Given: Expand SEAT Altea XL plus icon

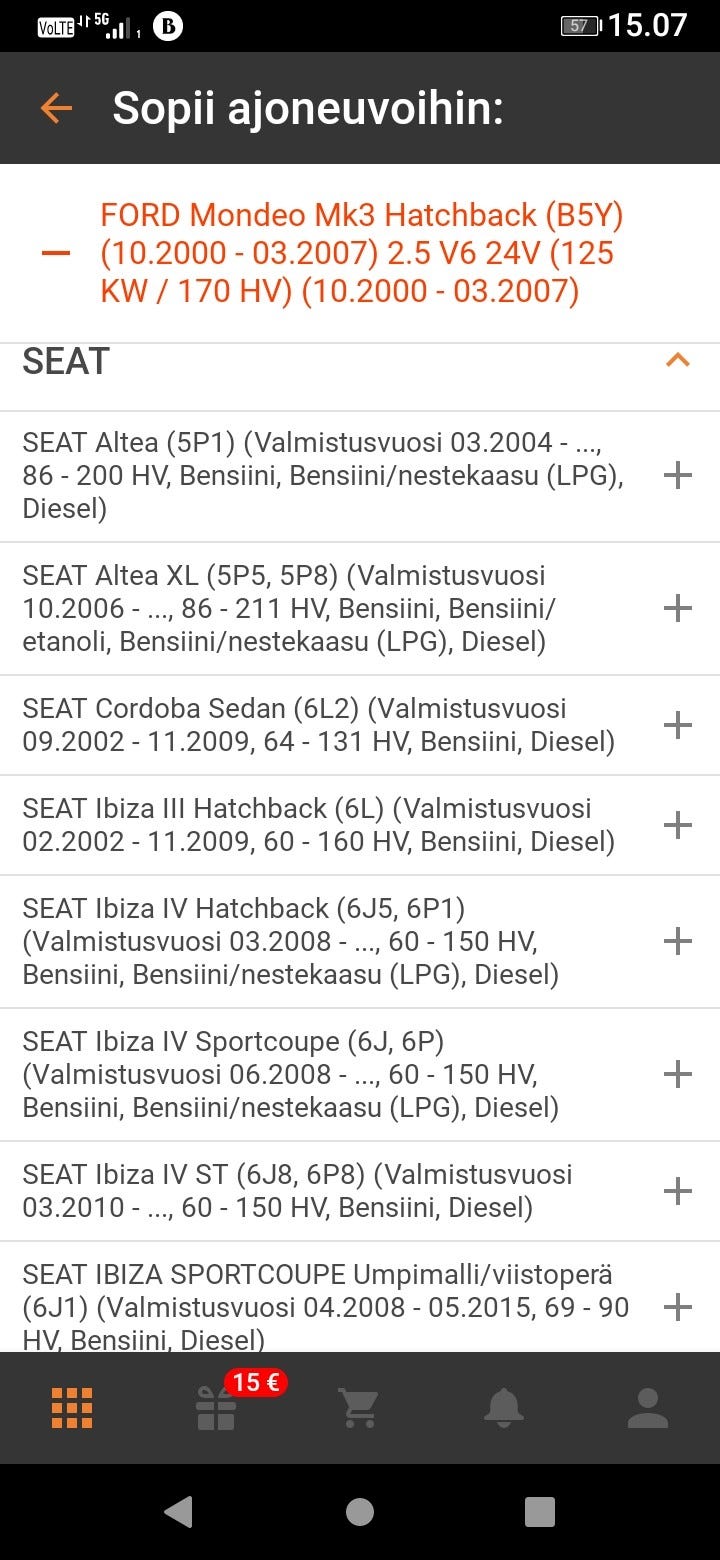Looking at the screenshot, I should 677,608.
